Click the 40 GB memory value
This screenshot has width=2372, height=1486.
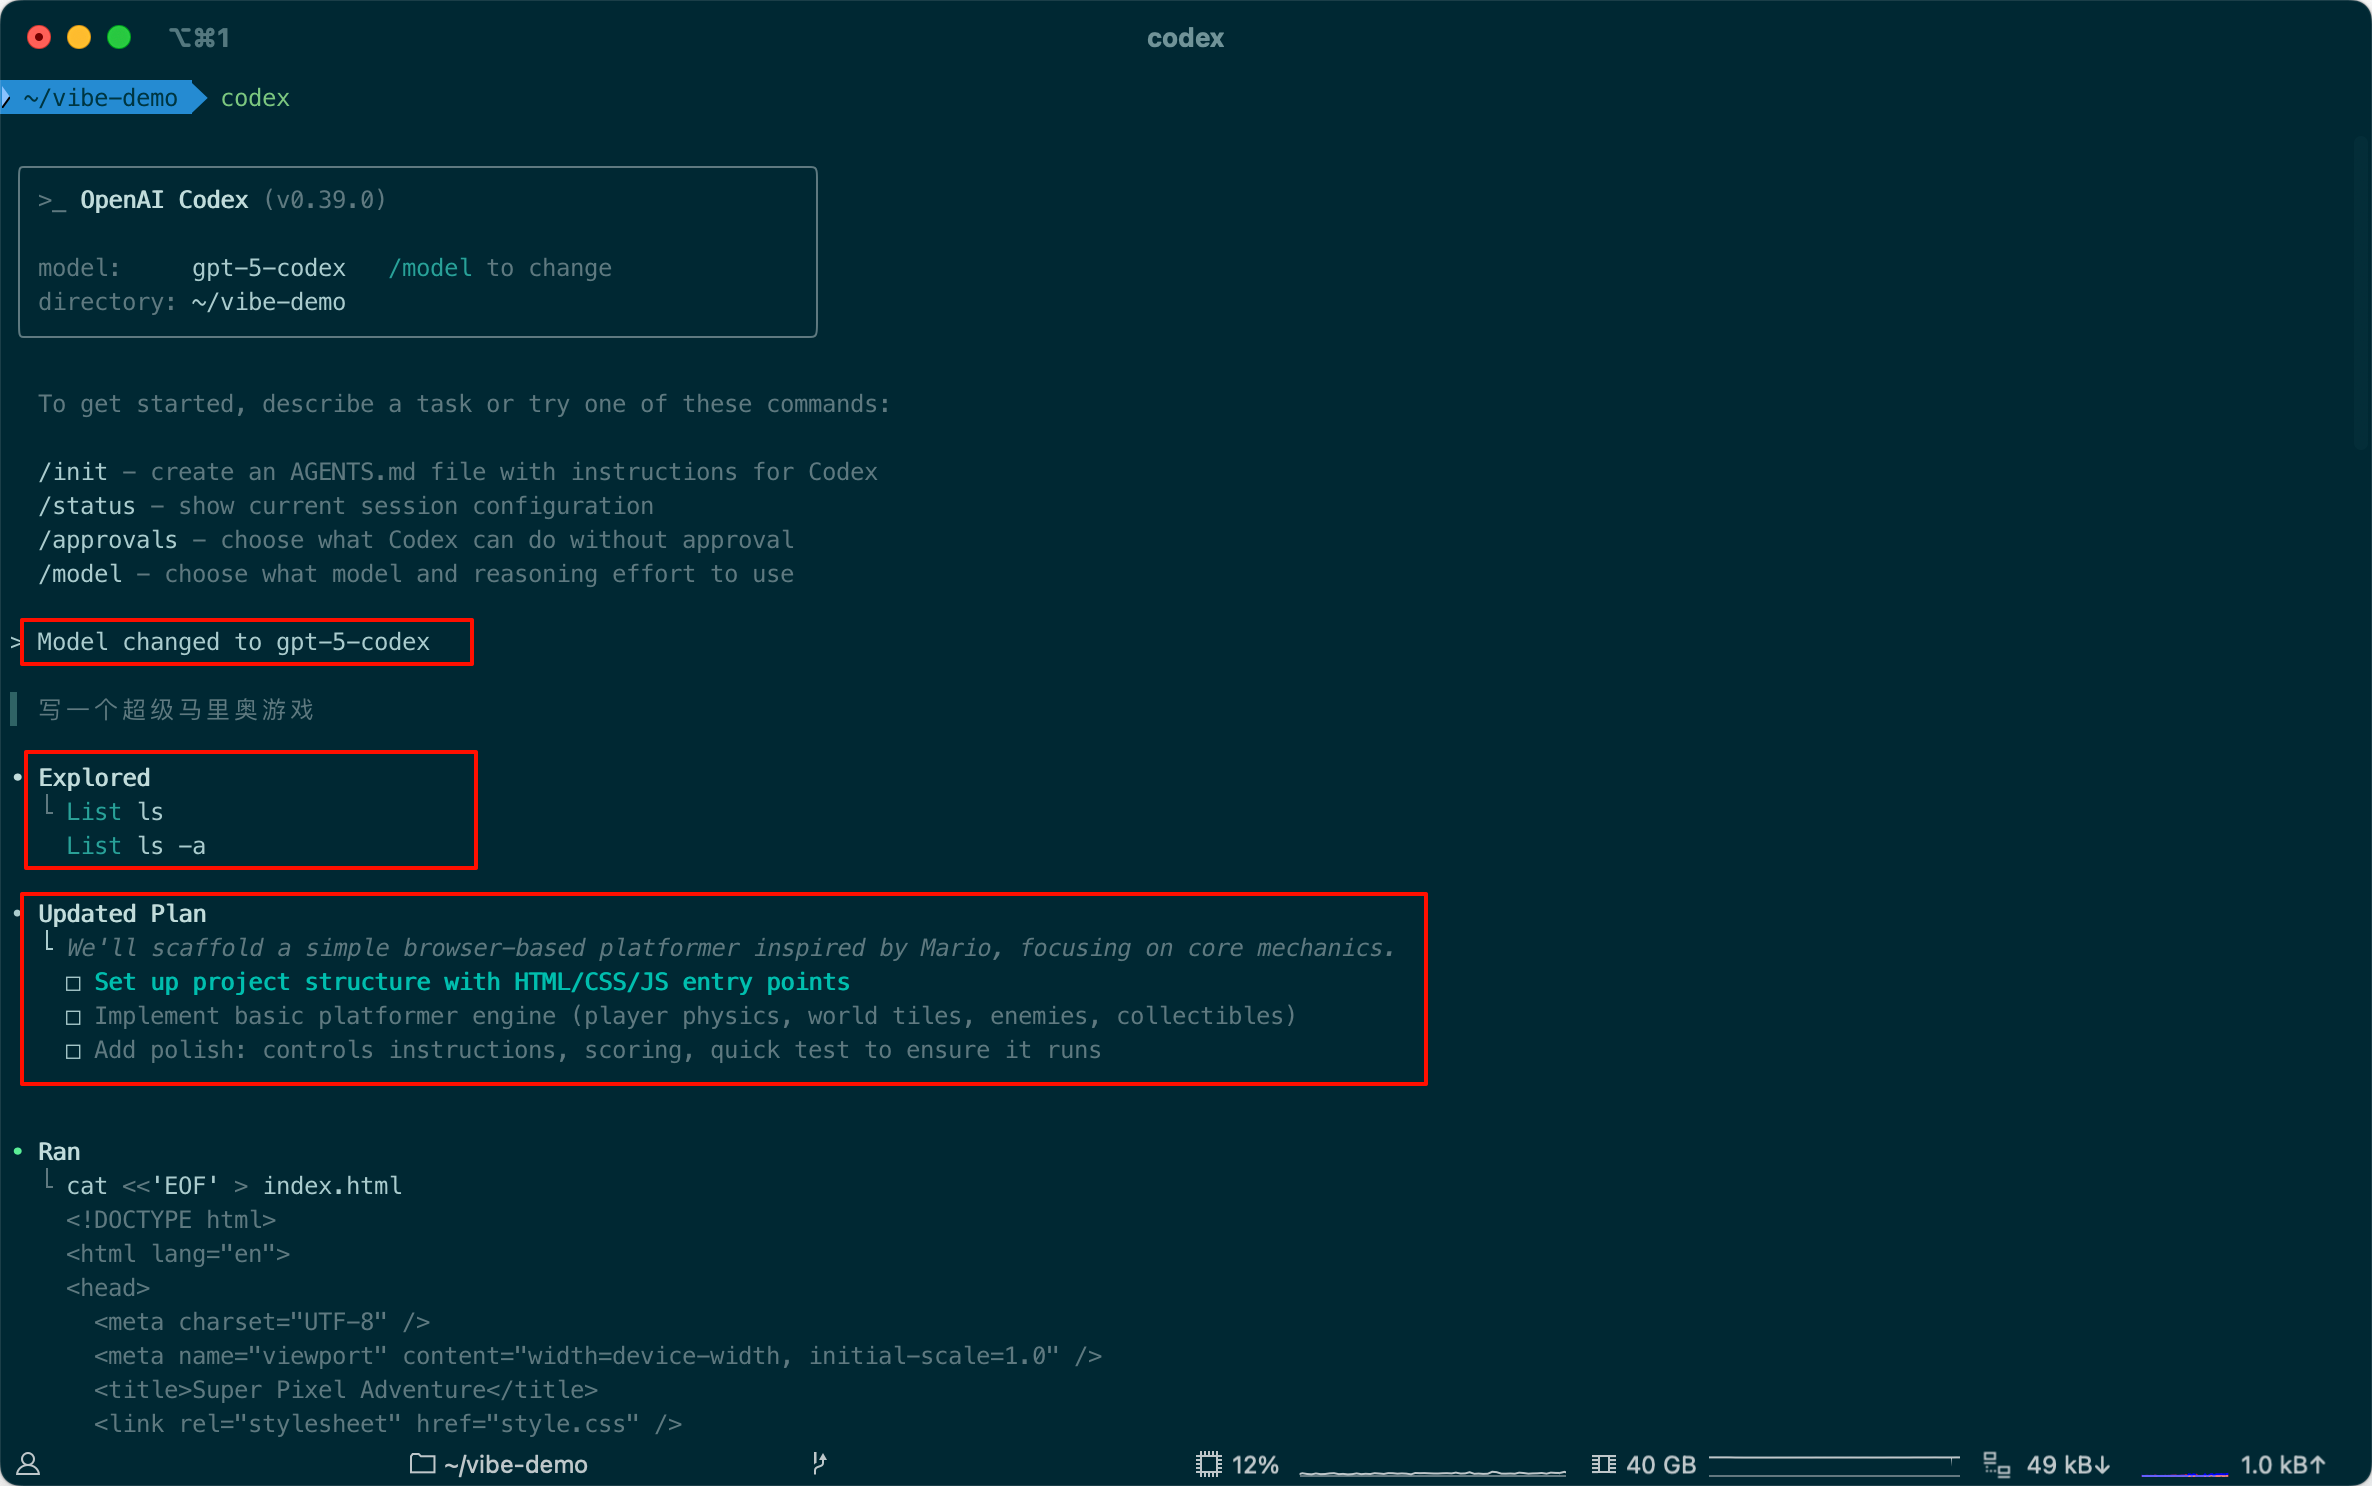(1661, 1465)
